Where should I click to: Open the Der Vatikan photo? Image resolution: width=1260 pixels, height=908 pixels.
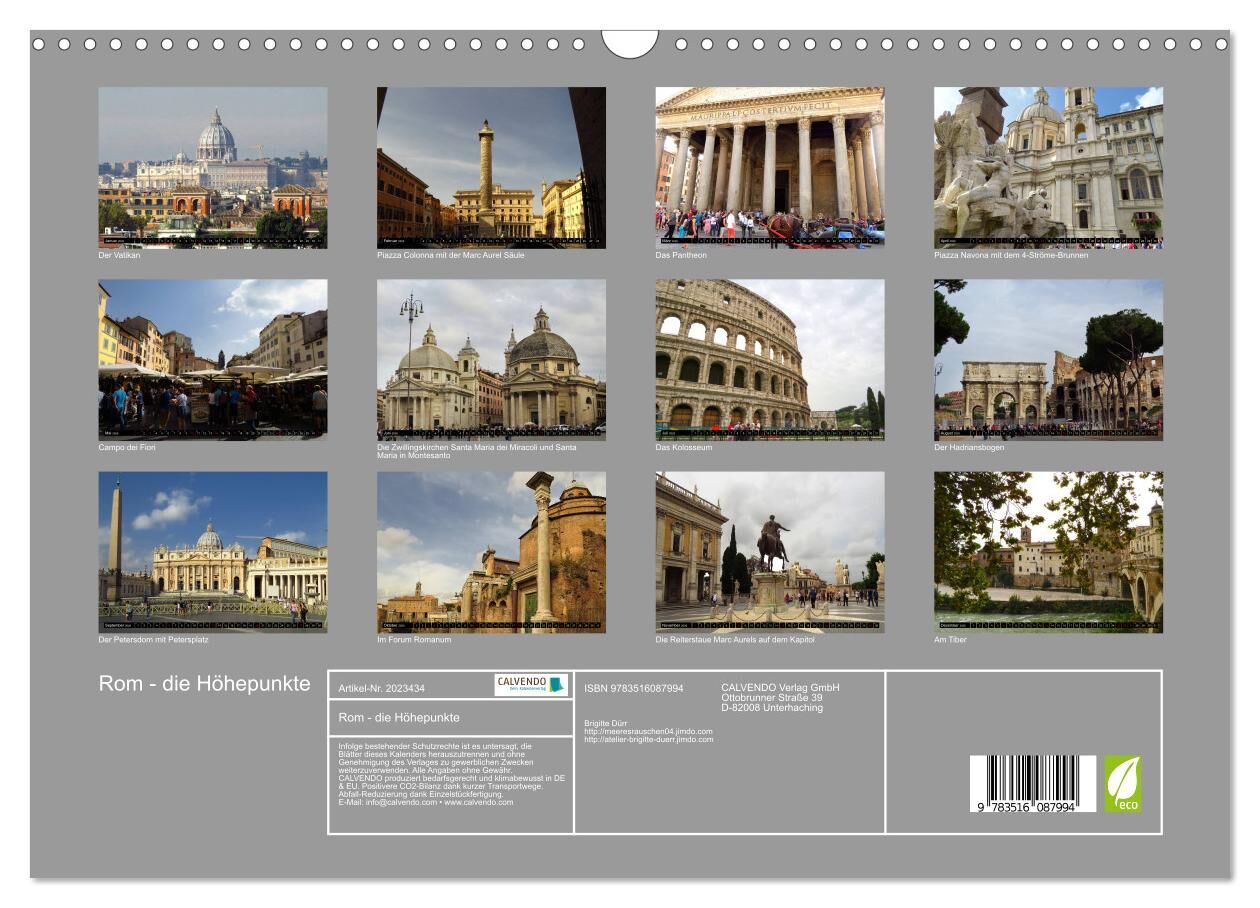click(x=212, y=167)
